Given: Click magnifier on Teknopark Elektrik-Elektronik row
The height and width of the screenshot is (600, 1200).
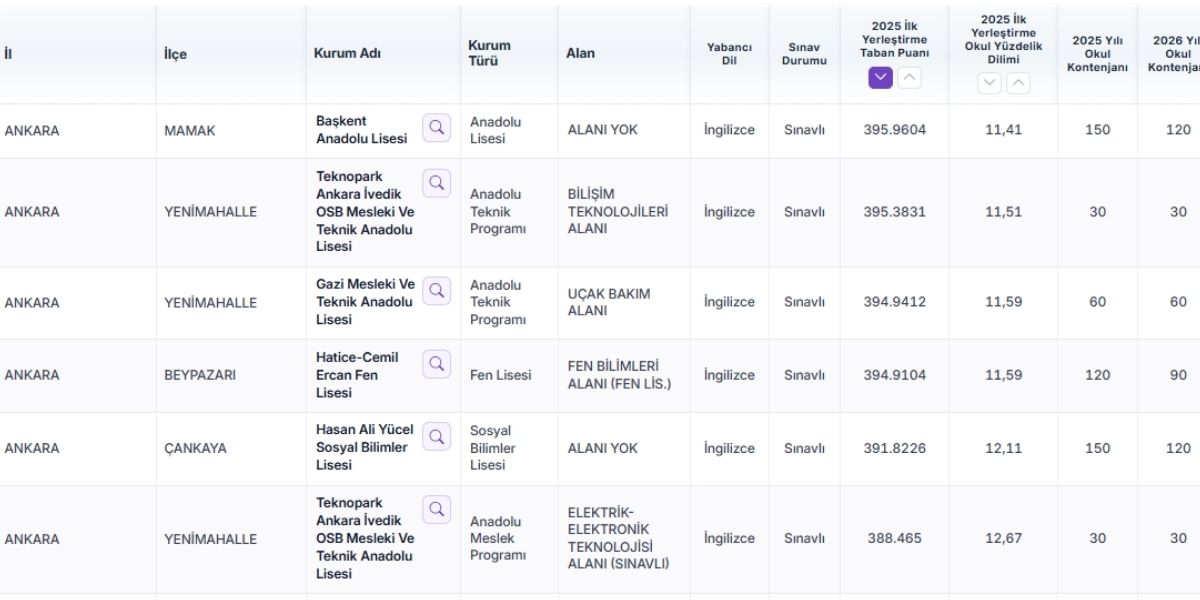Looking at the screenshot, I should click(x=437, y=510).
